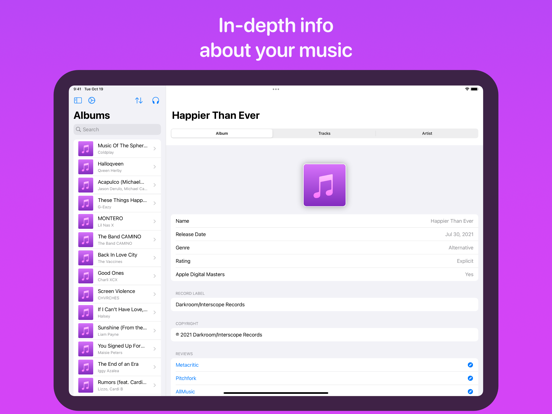
Task: Click the headphones icon
Action: [155, 101]
